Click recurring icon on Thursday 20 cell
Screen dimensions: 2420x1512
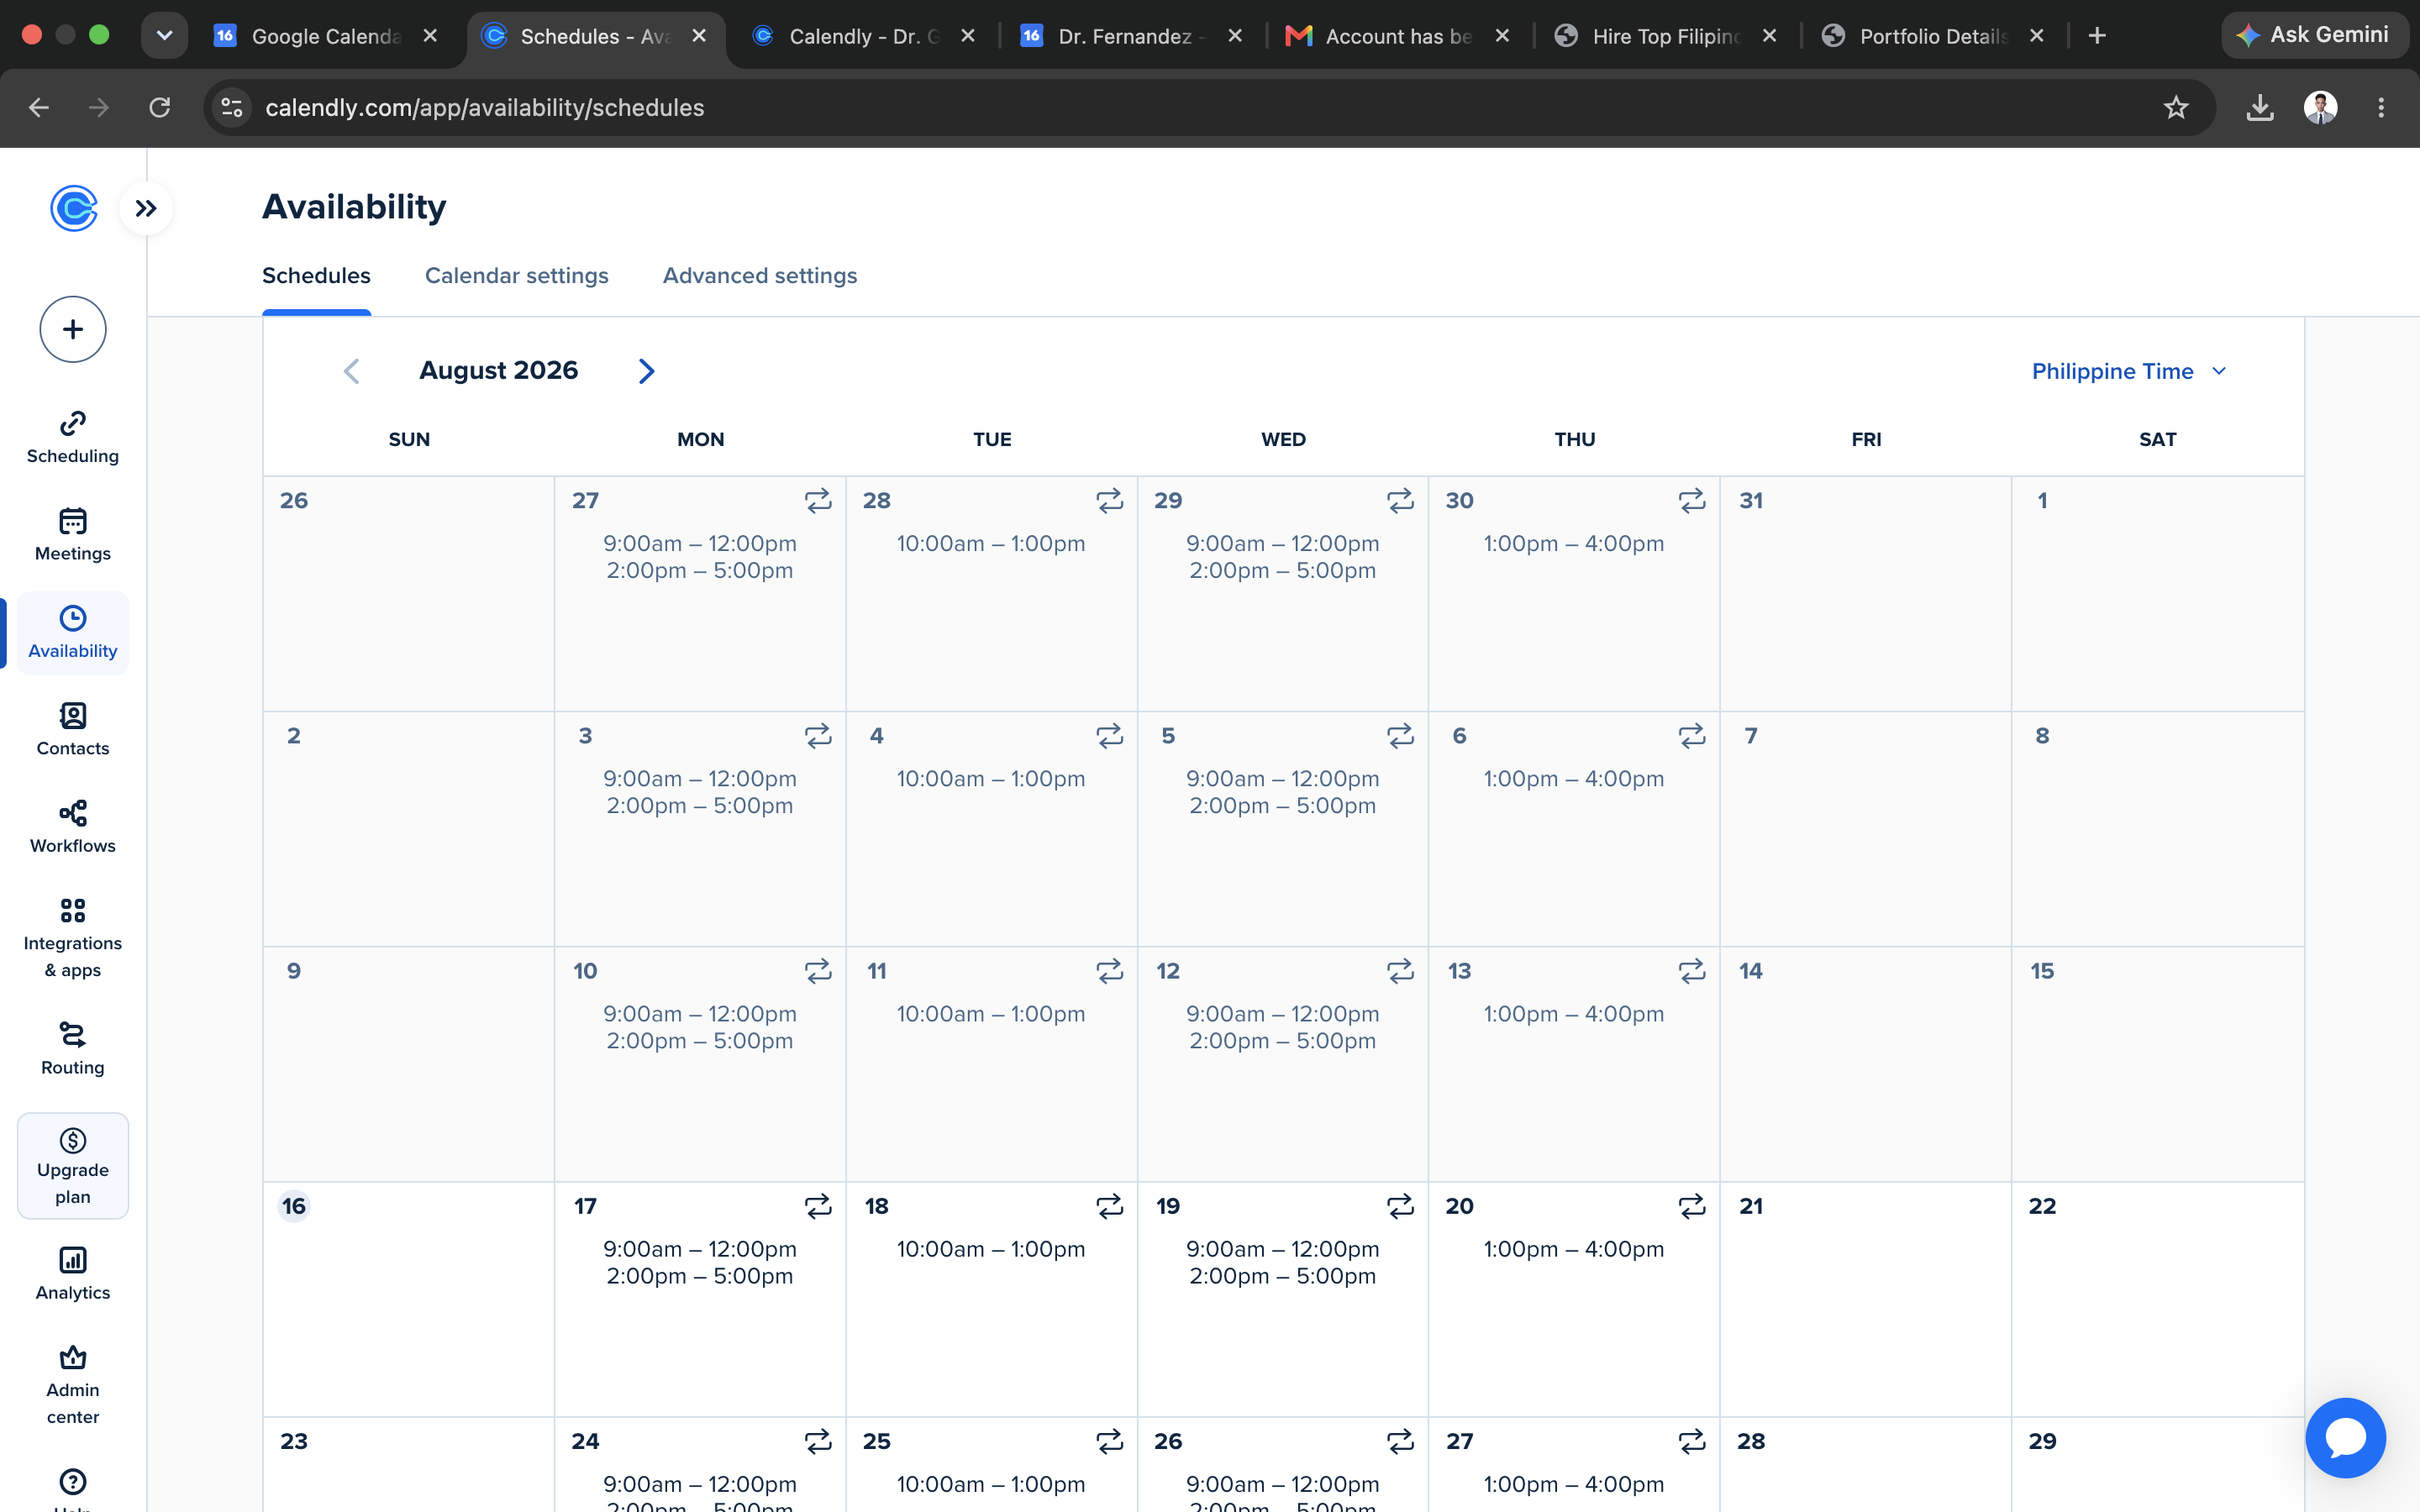tap(1691, 1206)
